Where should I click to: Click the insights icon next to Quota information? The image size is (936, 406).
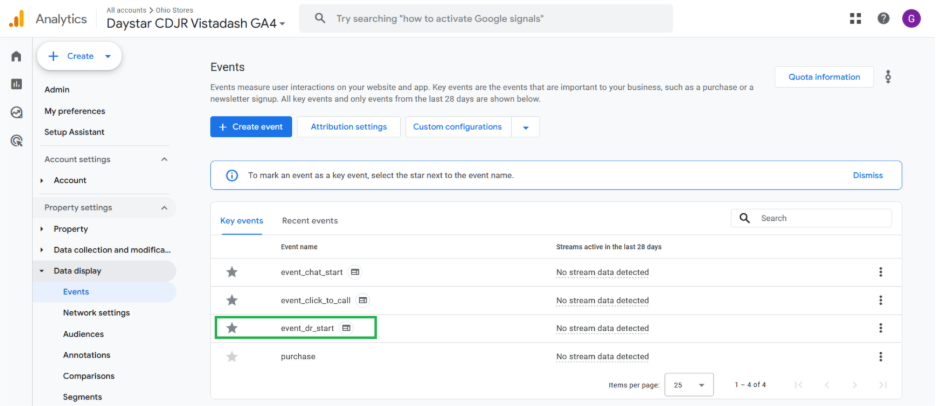point(888,77)
